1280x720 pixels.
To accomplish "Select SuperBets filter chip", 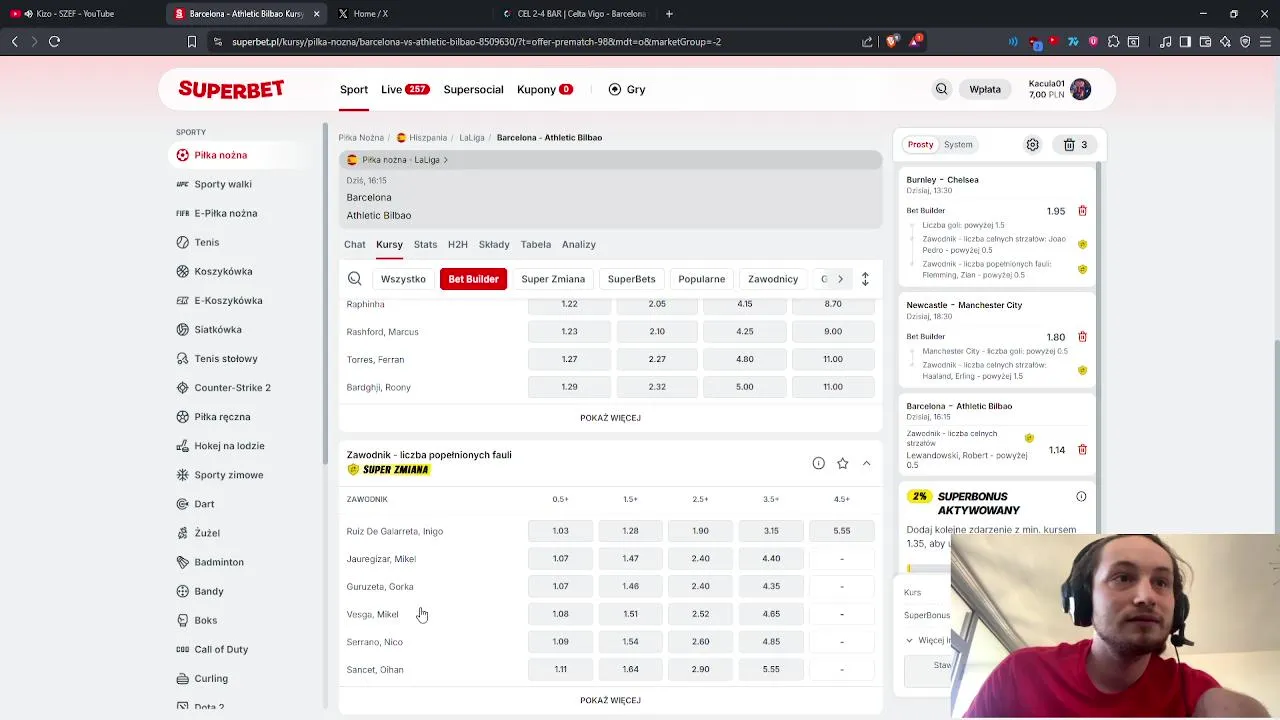I will pos(631,279).
